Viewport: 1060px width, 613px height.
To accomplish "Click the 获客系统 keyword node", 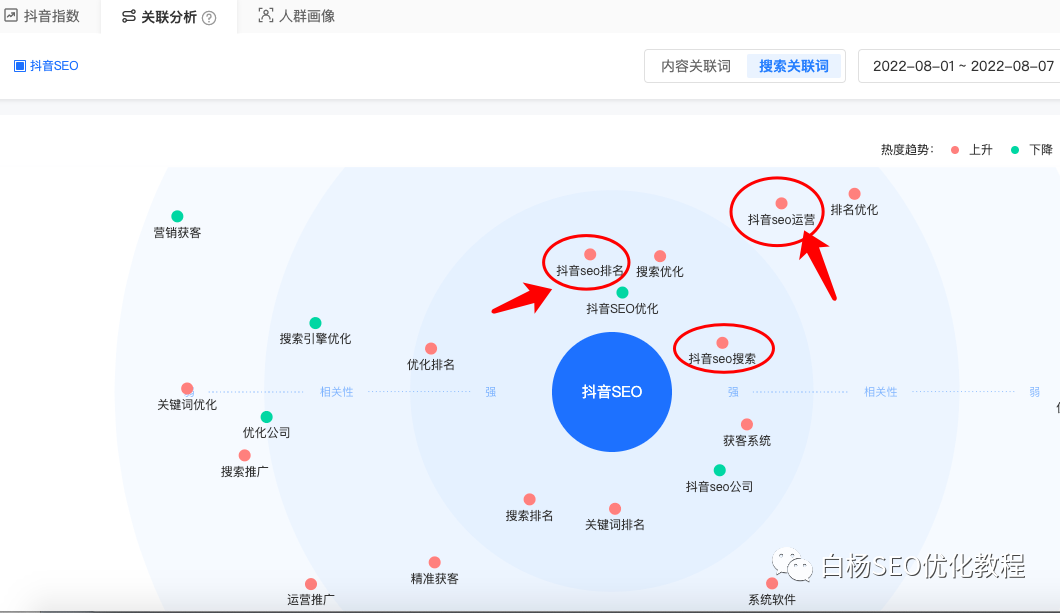I will [747, 425].
